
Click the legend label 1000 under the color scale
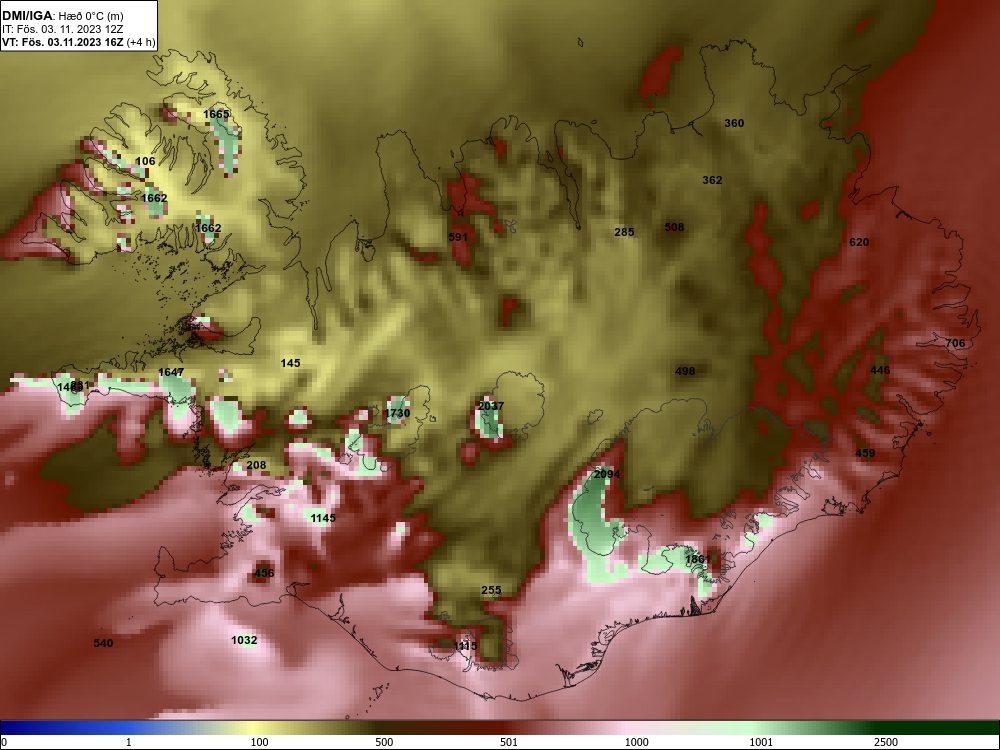coord(636,742)
